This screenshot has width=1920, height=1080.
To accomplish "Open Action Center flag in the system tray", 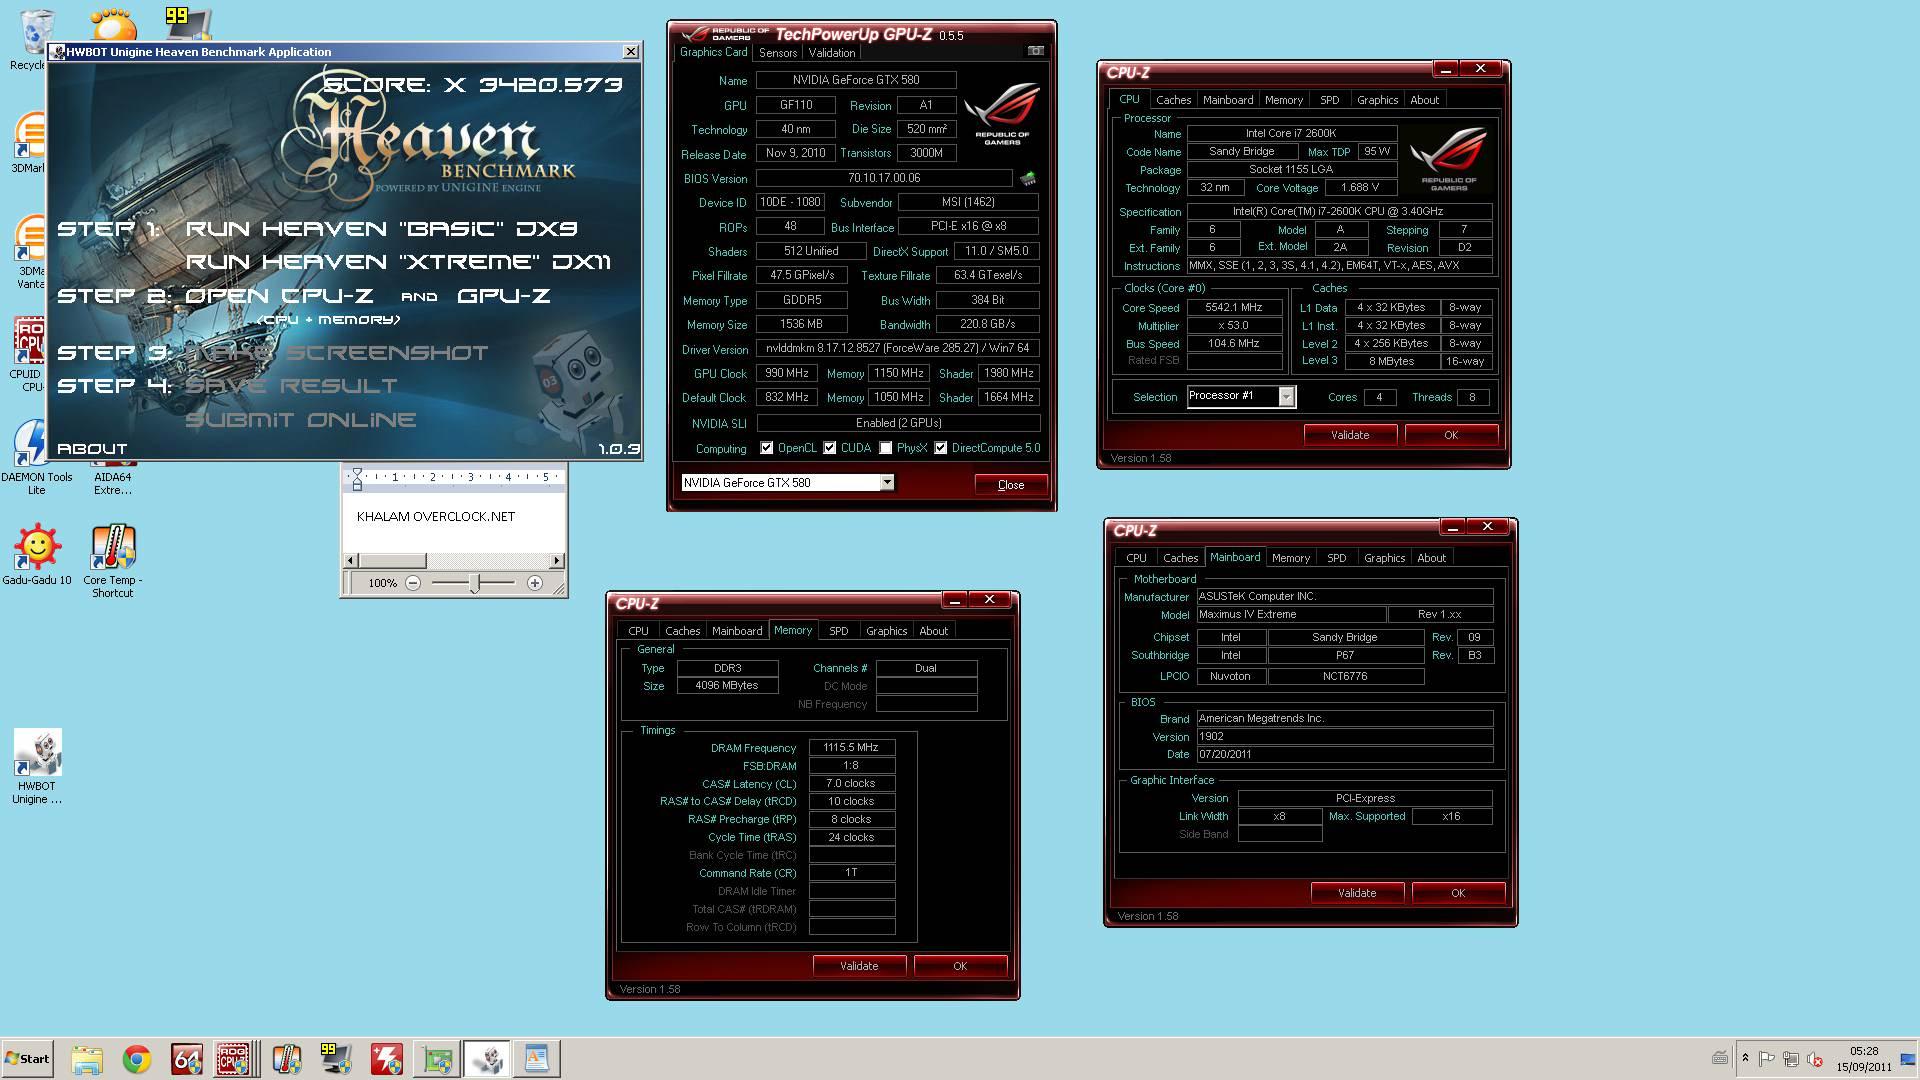I will click(x=1767, y=1059).
